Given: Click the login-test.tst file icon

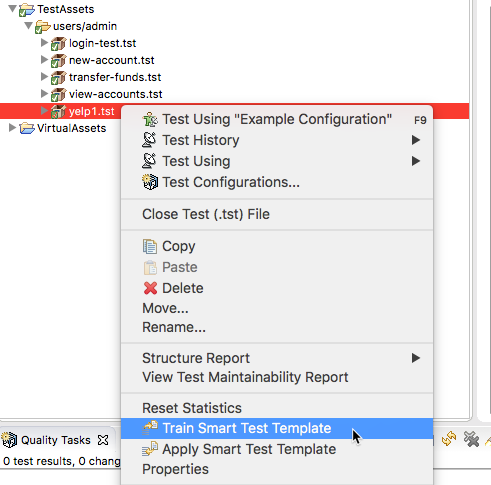Looking at the screenshot, I should tap(58, 43).
